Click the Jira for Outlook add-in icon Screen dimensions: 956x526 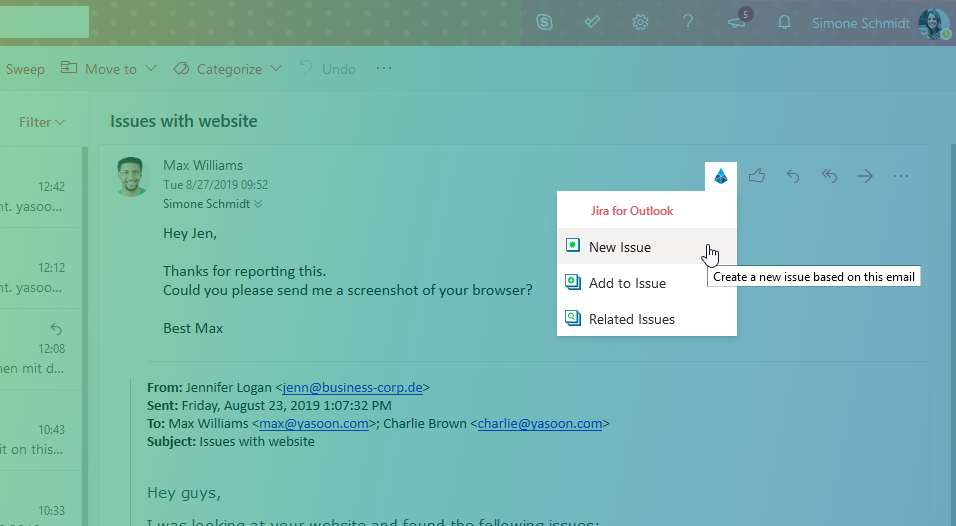[x=721, y=177]
